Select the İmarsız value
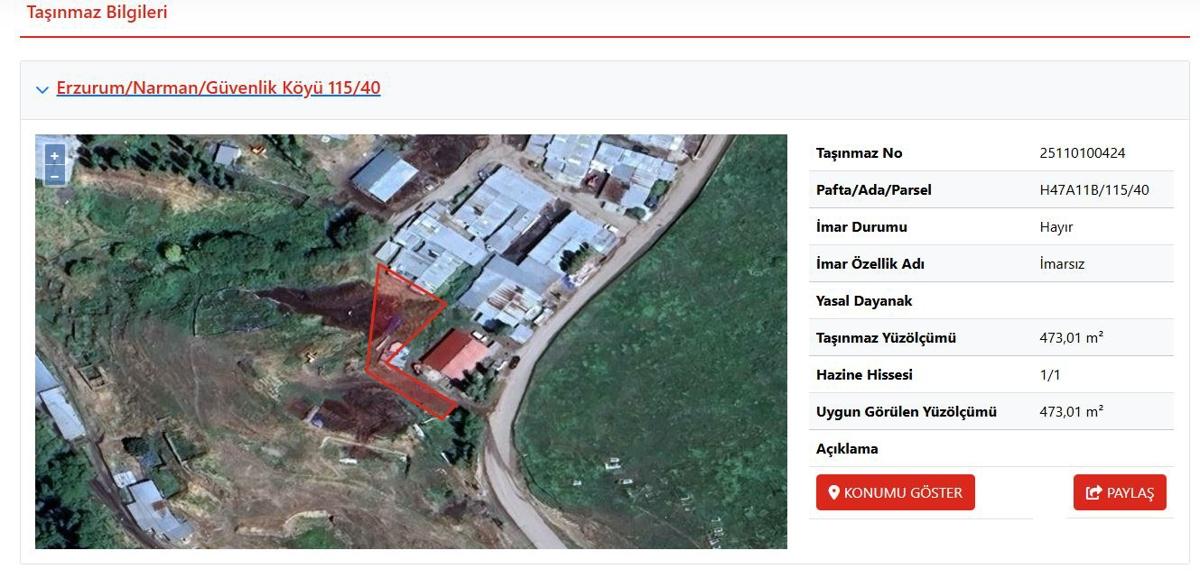Screen dimensions: 1200x578 coord(1062,264)
